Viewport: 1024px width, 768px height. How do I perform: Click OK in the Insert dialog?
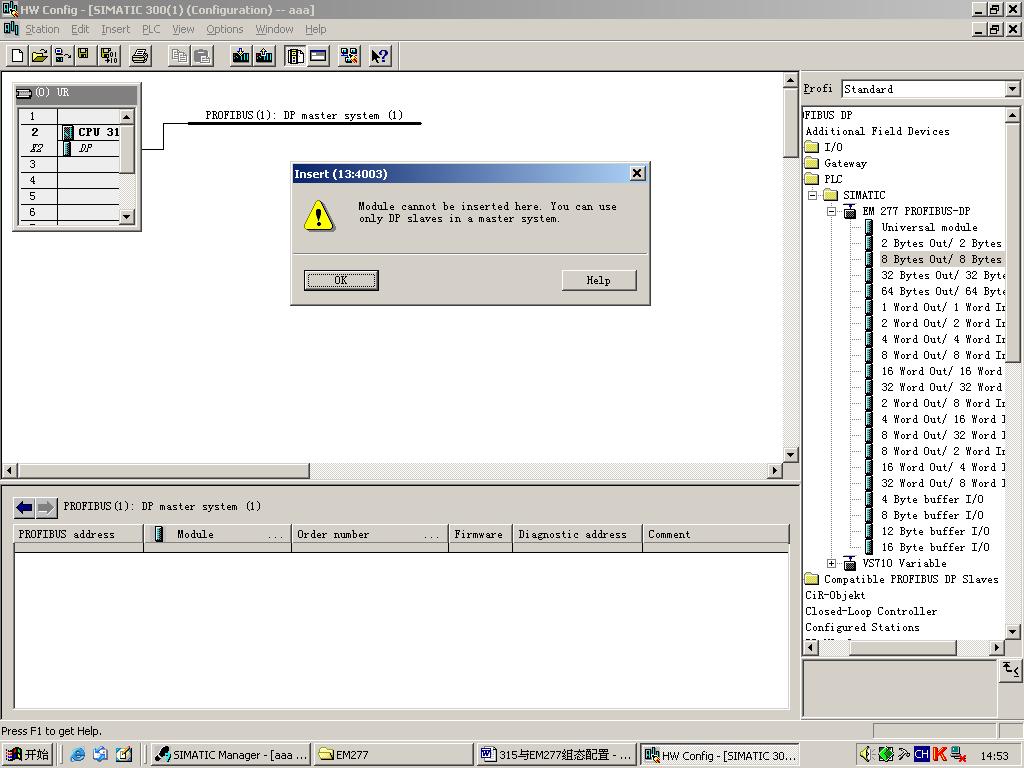click(341, 280)
